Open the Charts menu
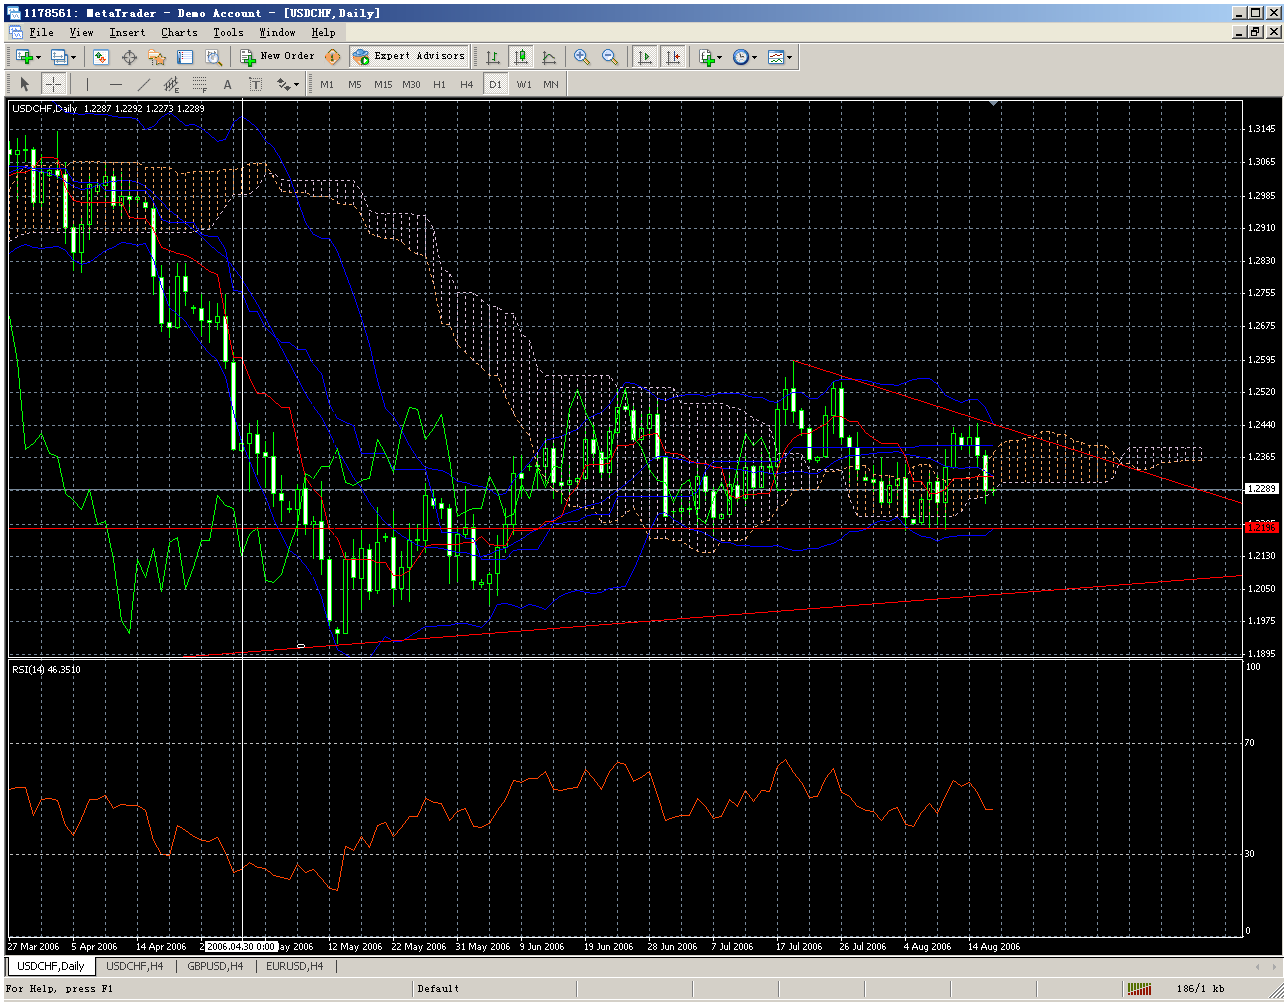Screen dimensions: 1288x1002 180,33
